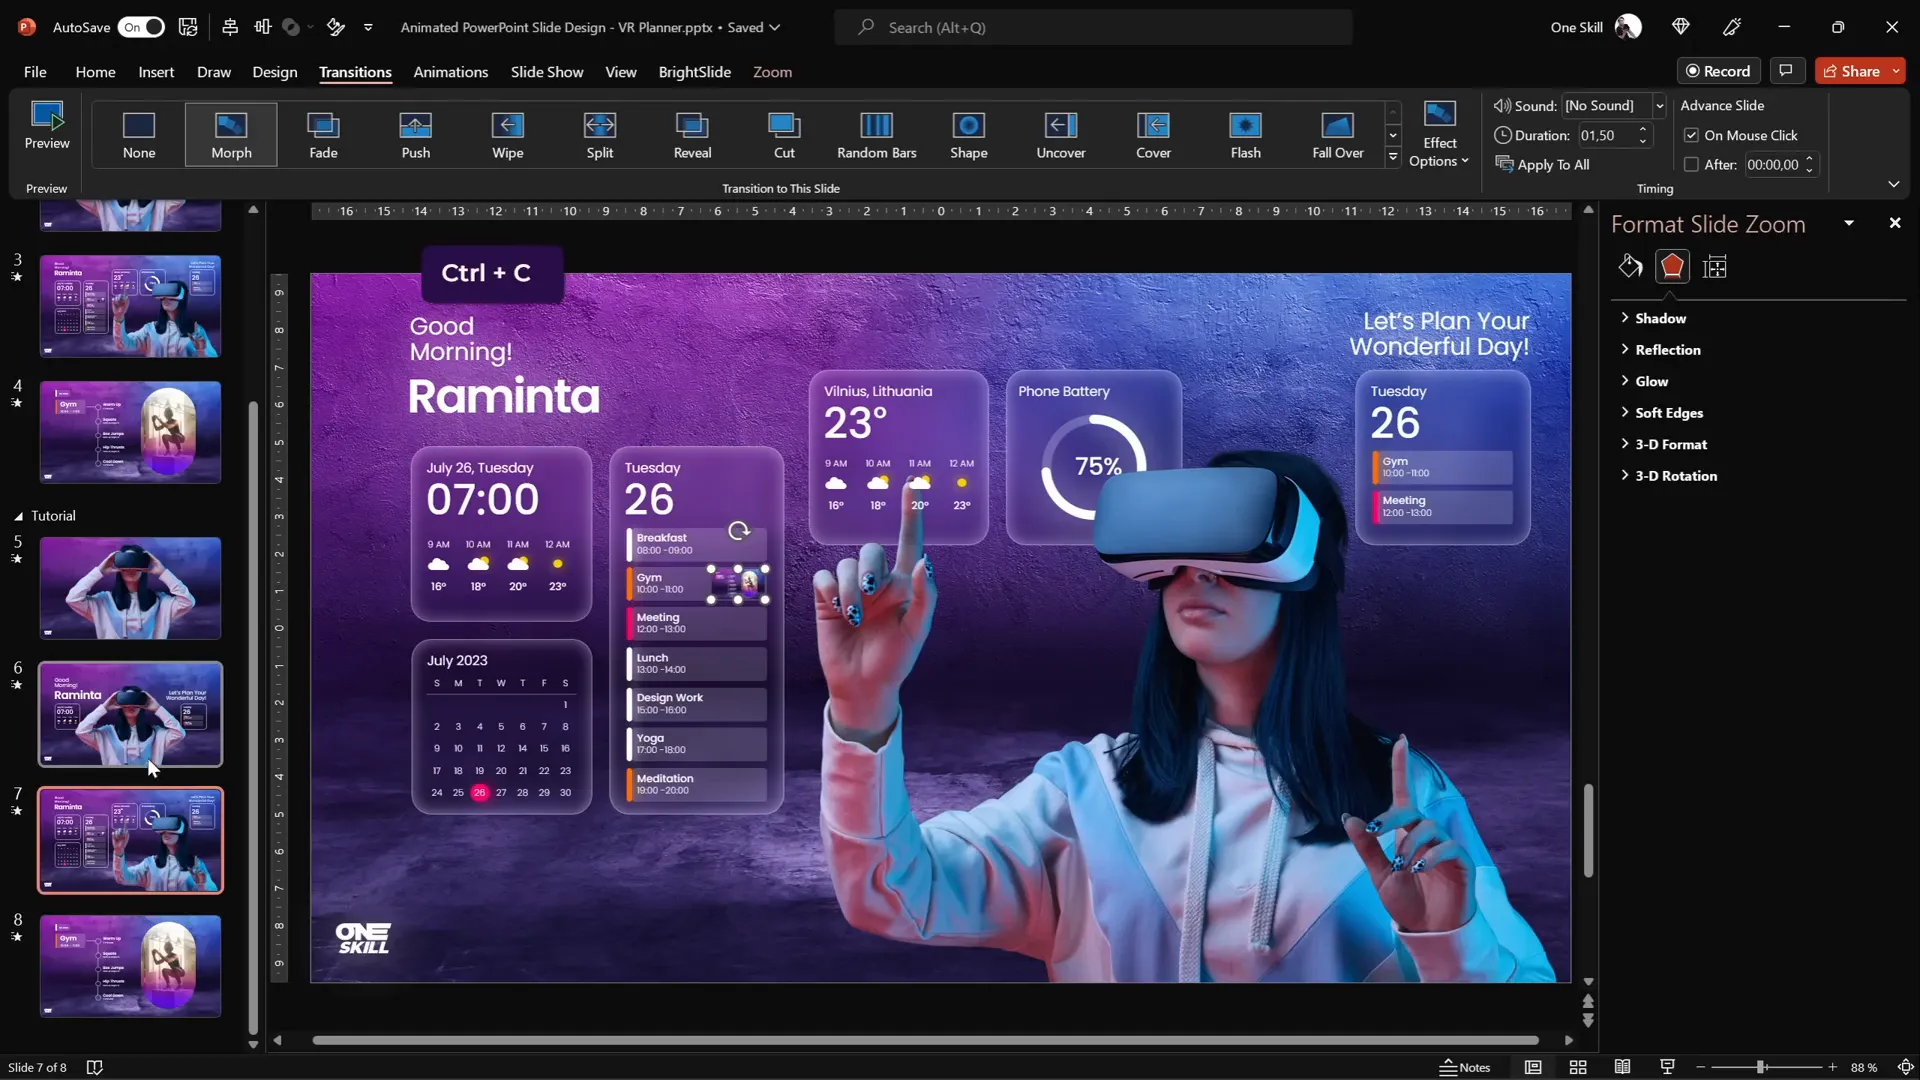
Task: Preview the slide transition
Action: [47, 126]
